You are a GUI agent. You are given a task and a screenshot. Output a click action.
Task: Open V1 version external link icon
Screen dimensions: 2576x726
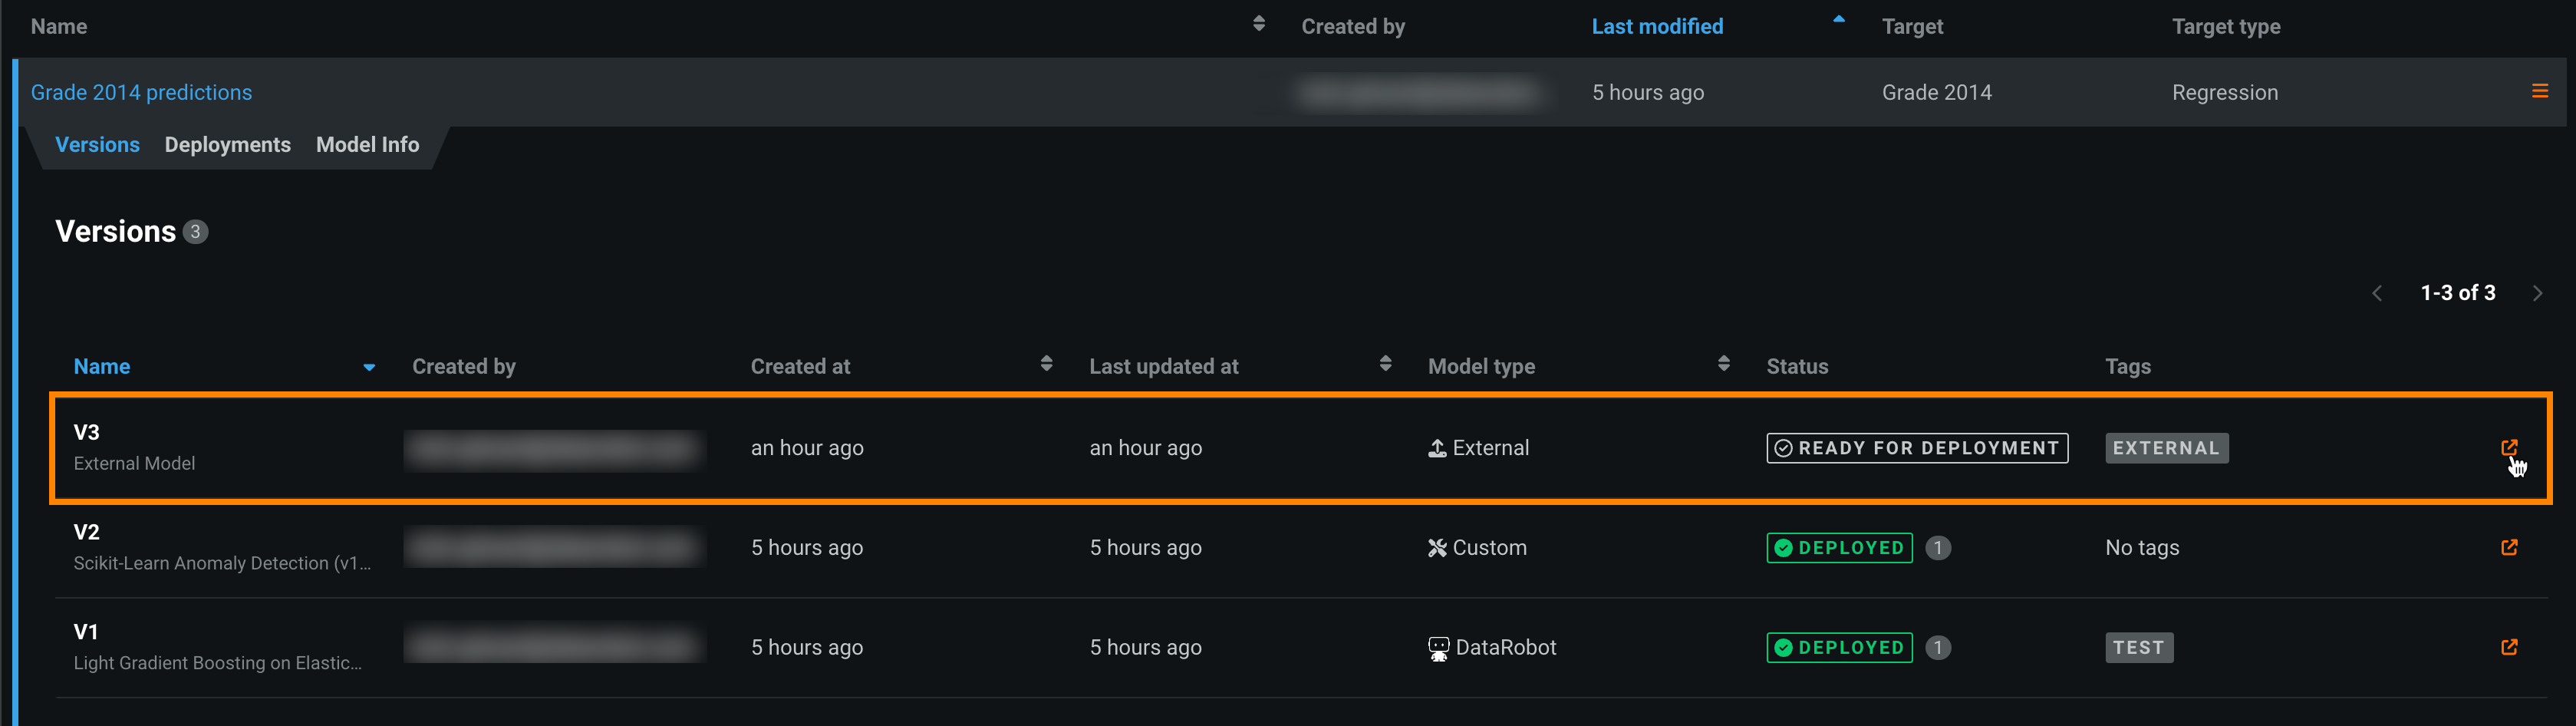click(2508, 648)
